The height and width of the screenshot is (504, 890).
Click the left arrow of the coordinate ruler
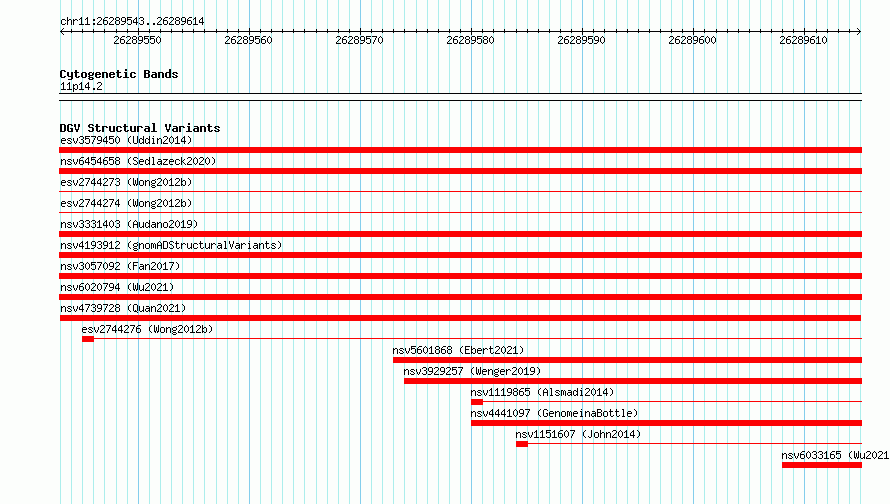[x=62, y=31]
